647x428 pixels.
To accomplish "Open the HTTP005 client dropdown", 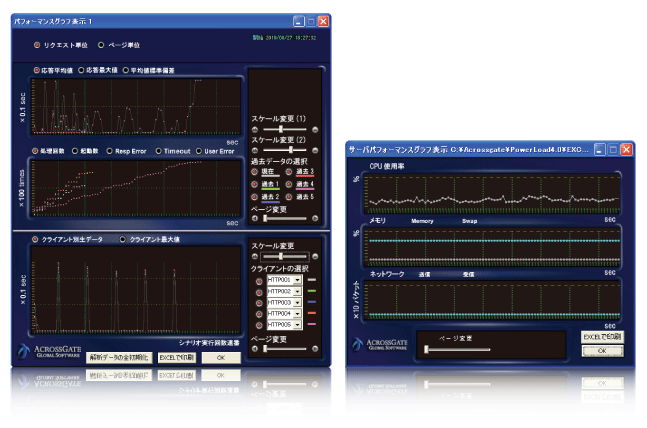I will pos(298,325).
